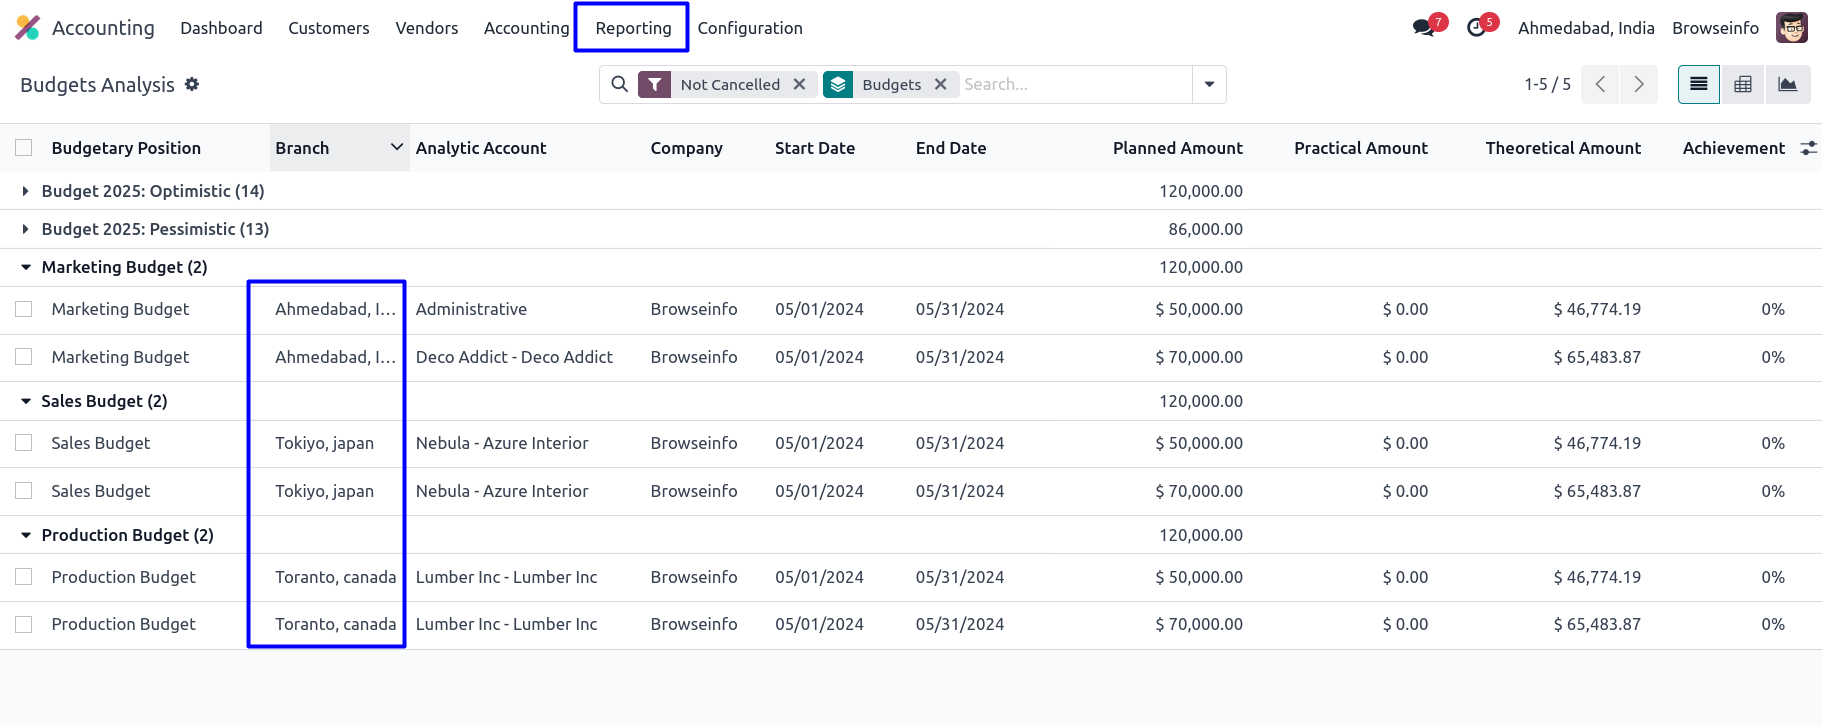This screenshot has width=1822, height=725.
Task: Go to next page of records
Action: pos(1638,85)
